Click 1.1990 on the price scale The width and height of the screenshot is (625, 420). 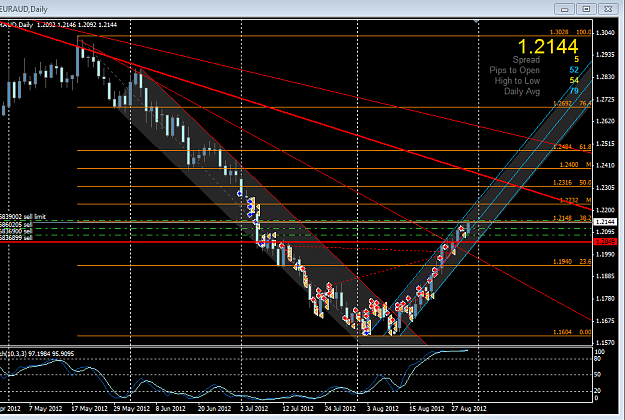tap(605, 254)
